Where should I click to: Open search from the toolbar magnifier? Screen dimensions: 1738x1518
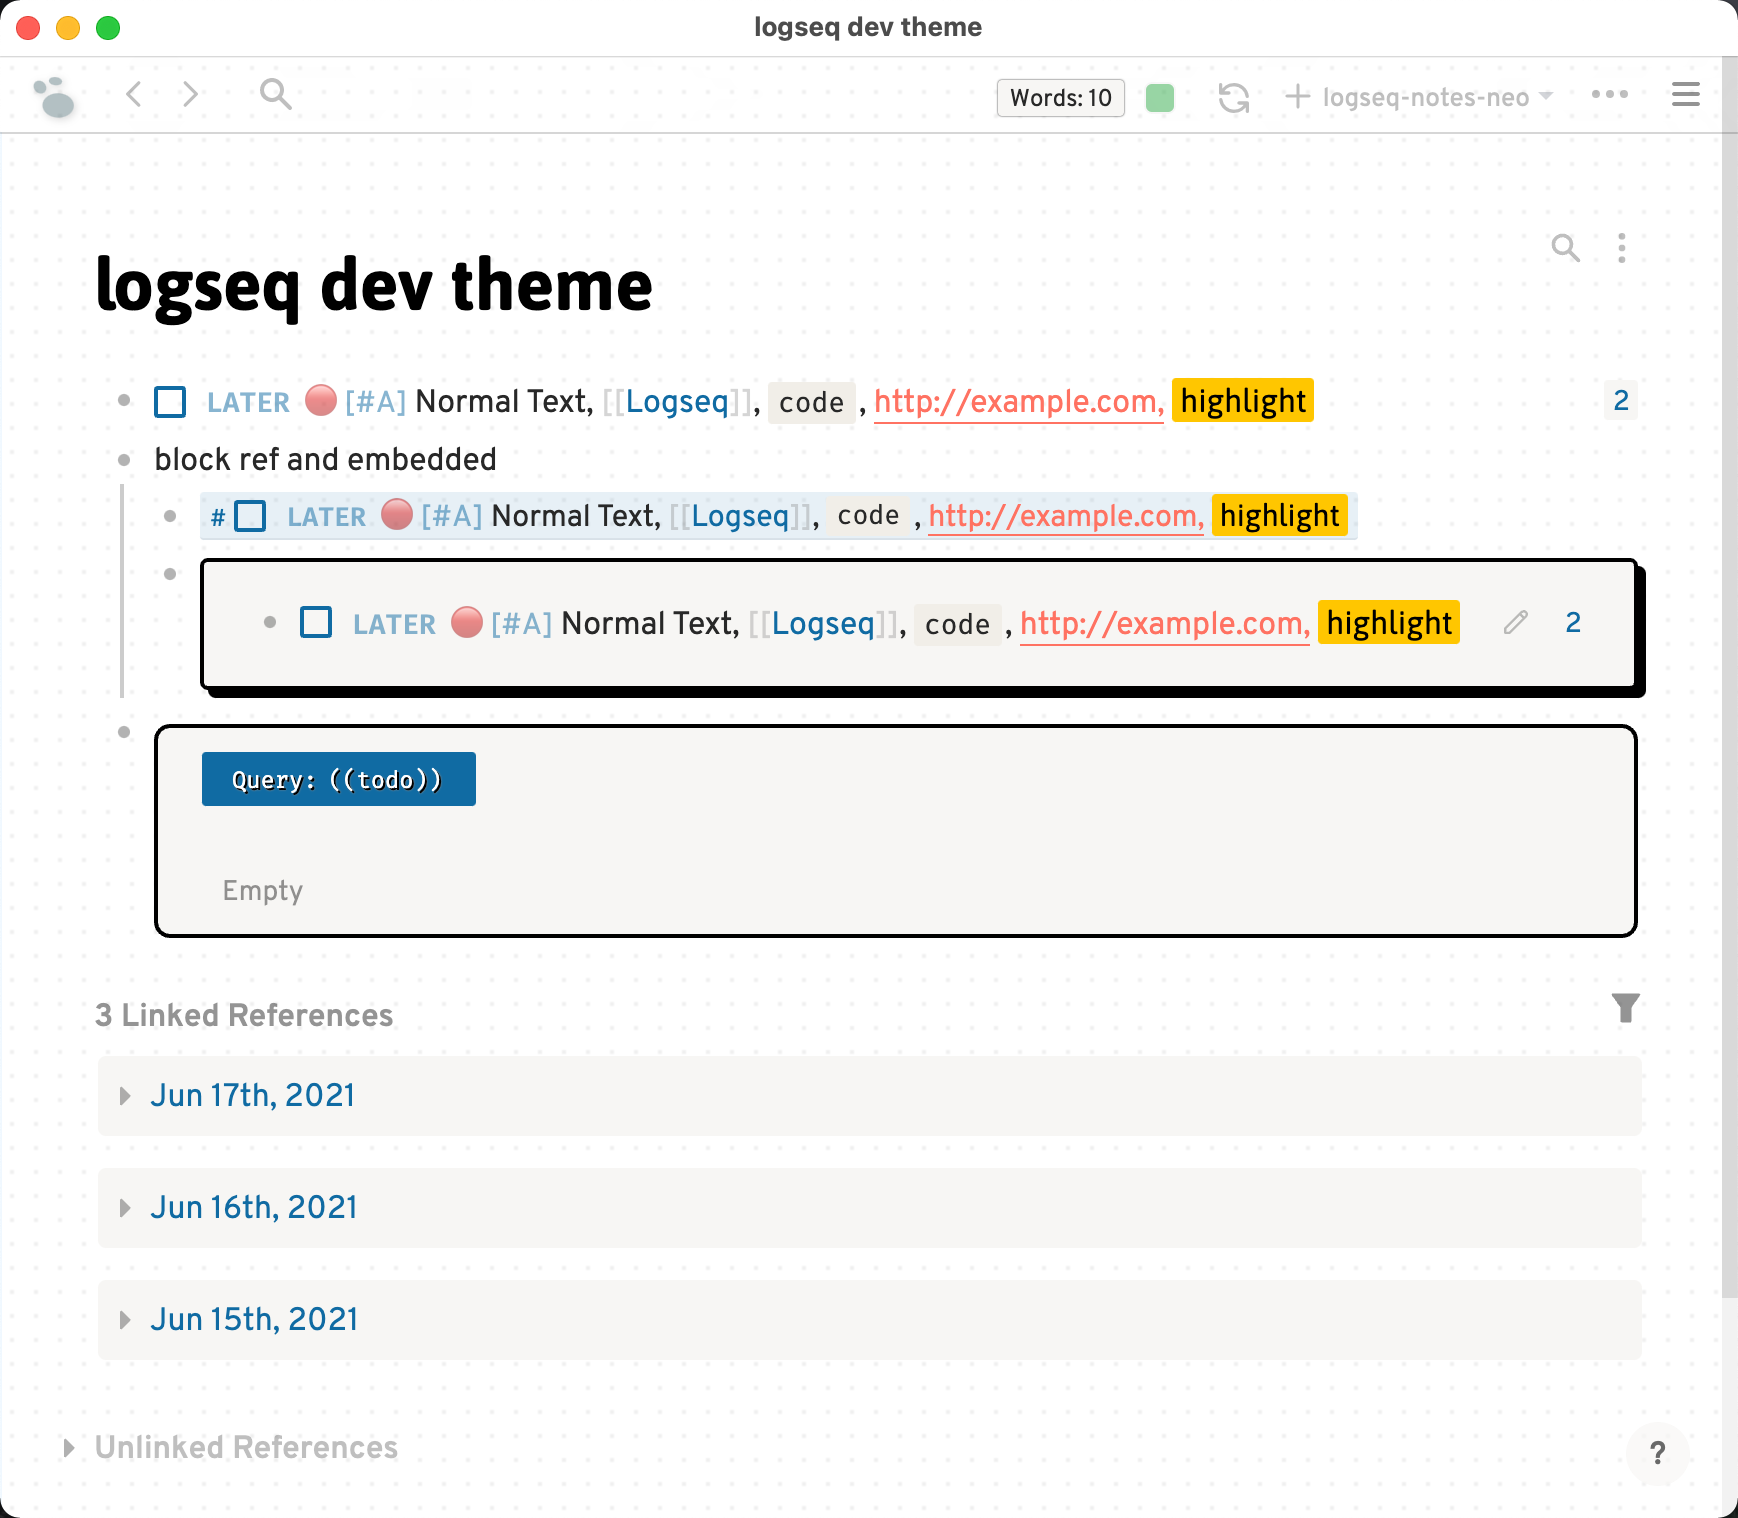click(275, 95)
